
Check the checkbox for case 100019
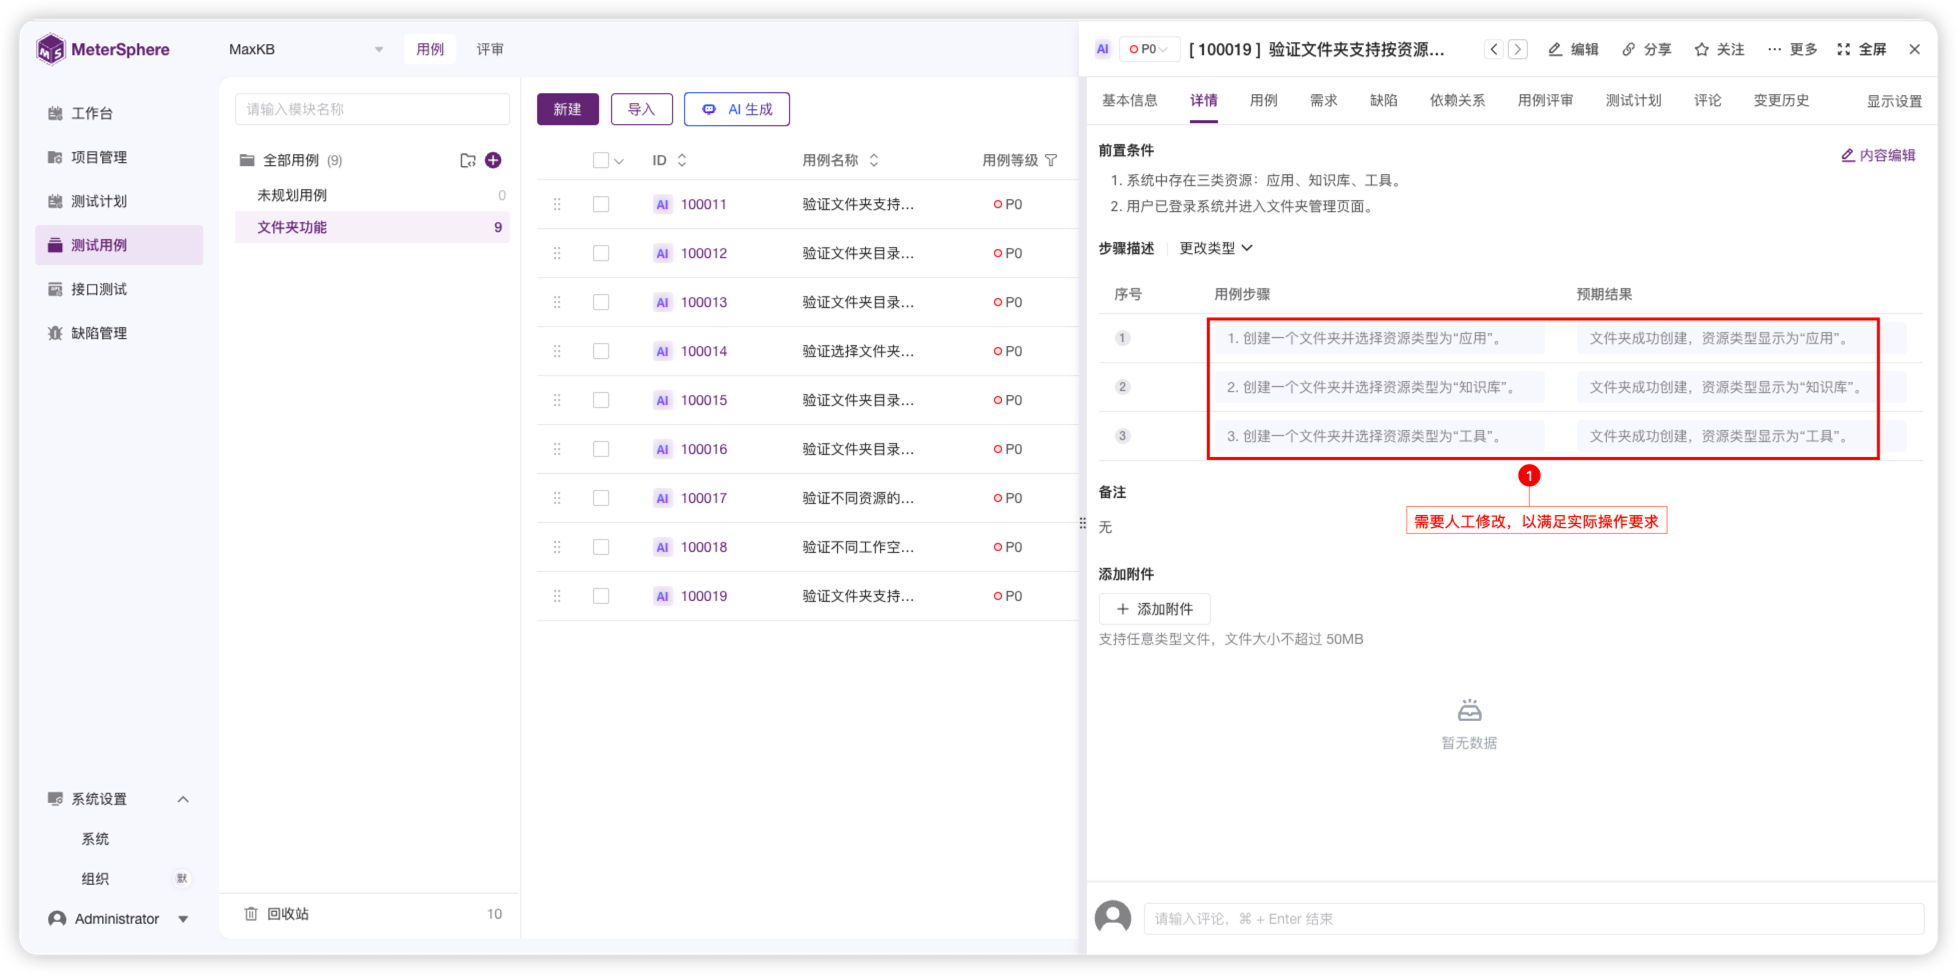point(601,595)
